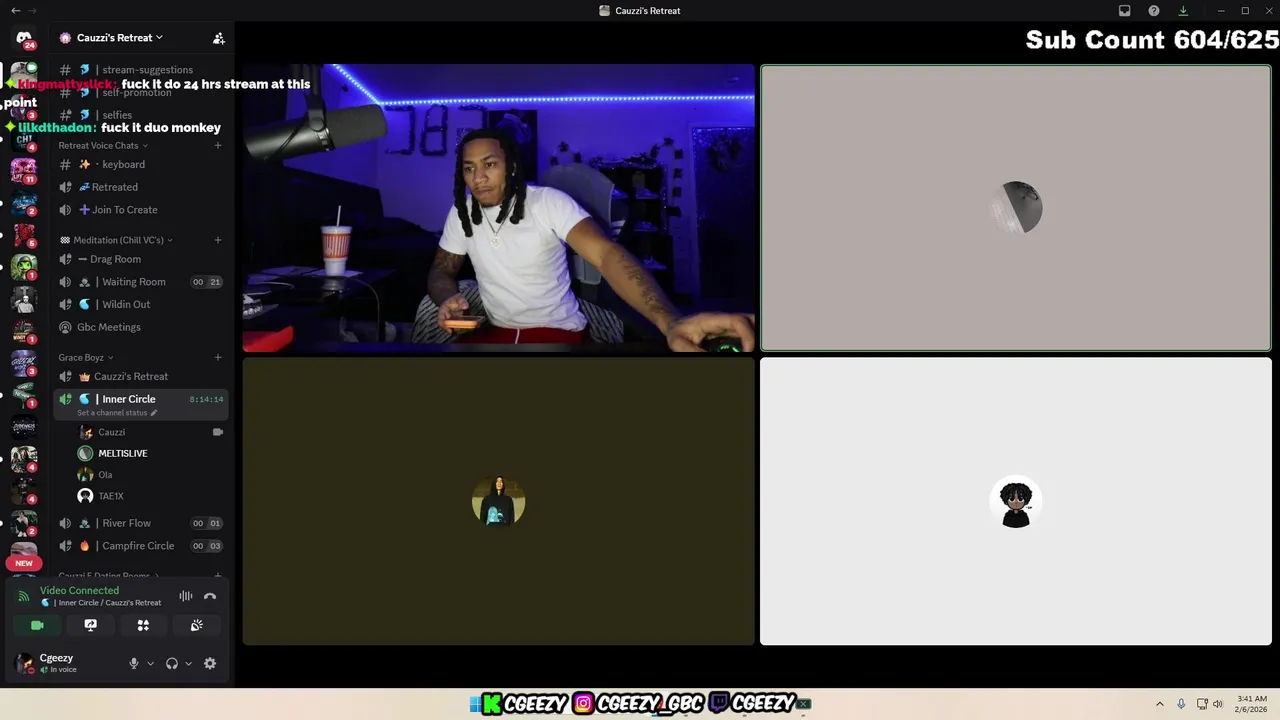Open output device options arrow beside headphones
1280x720 pixels.
pos(188,663)
